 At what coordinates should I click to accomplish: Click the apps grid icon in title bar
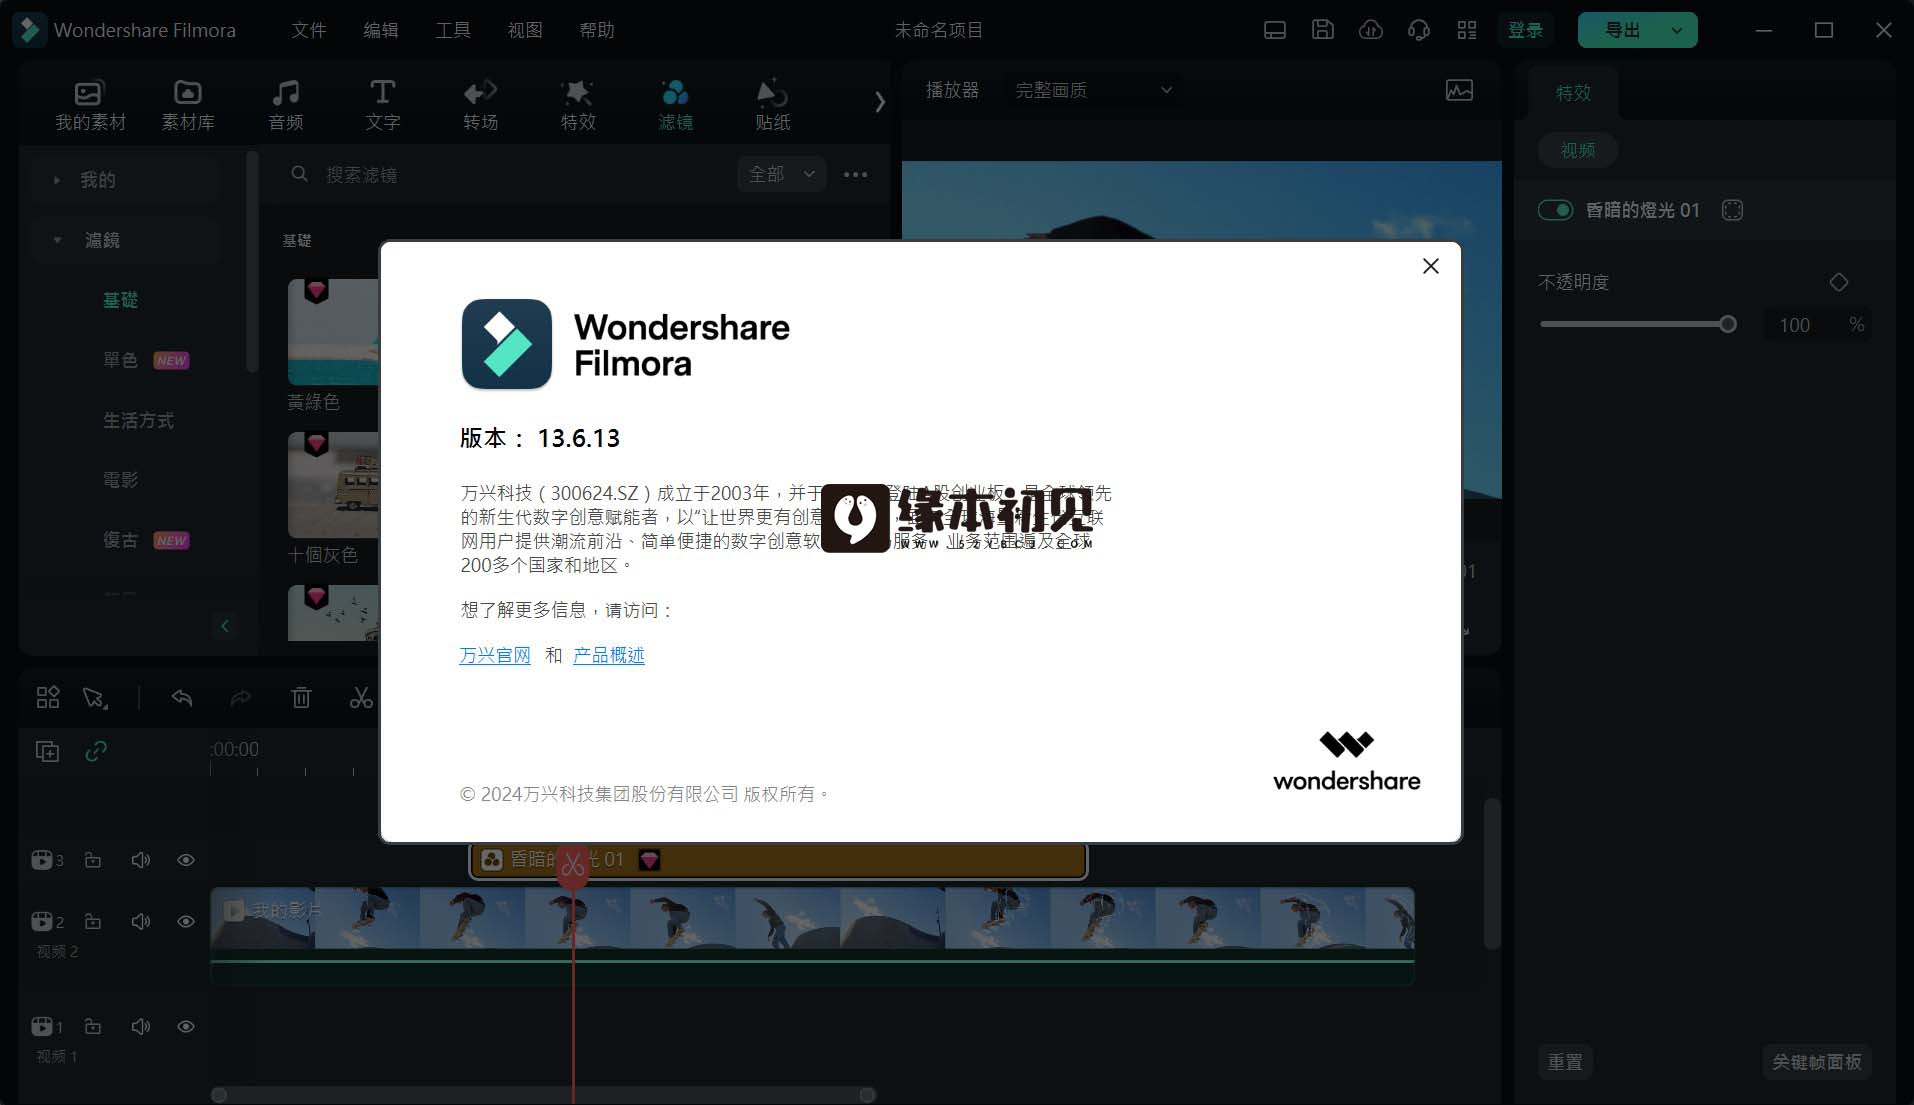click(1467, 30)
